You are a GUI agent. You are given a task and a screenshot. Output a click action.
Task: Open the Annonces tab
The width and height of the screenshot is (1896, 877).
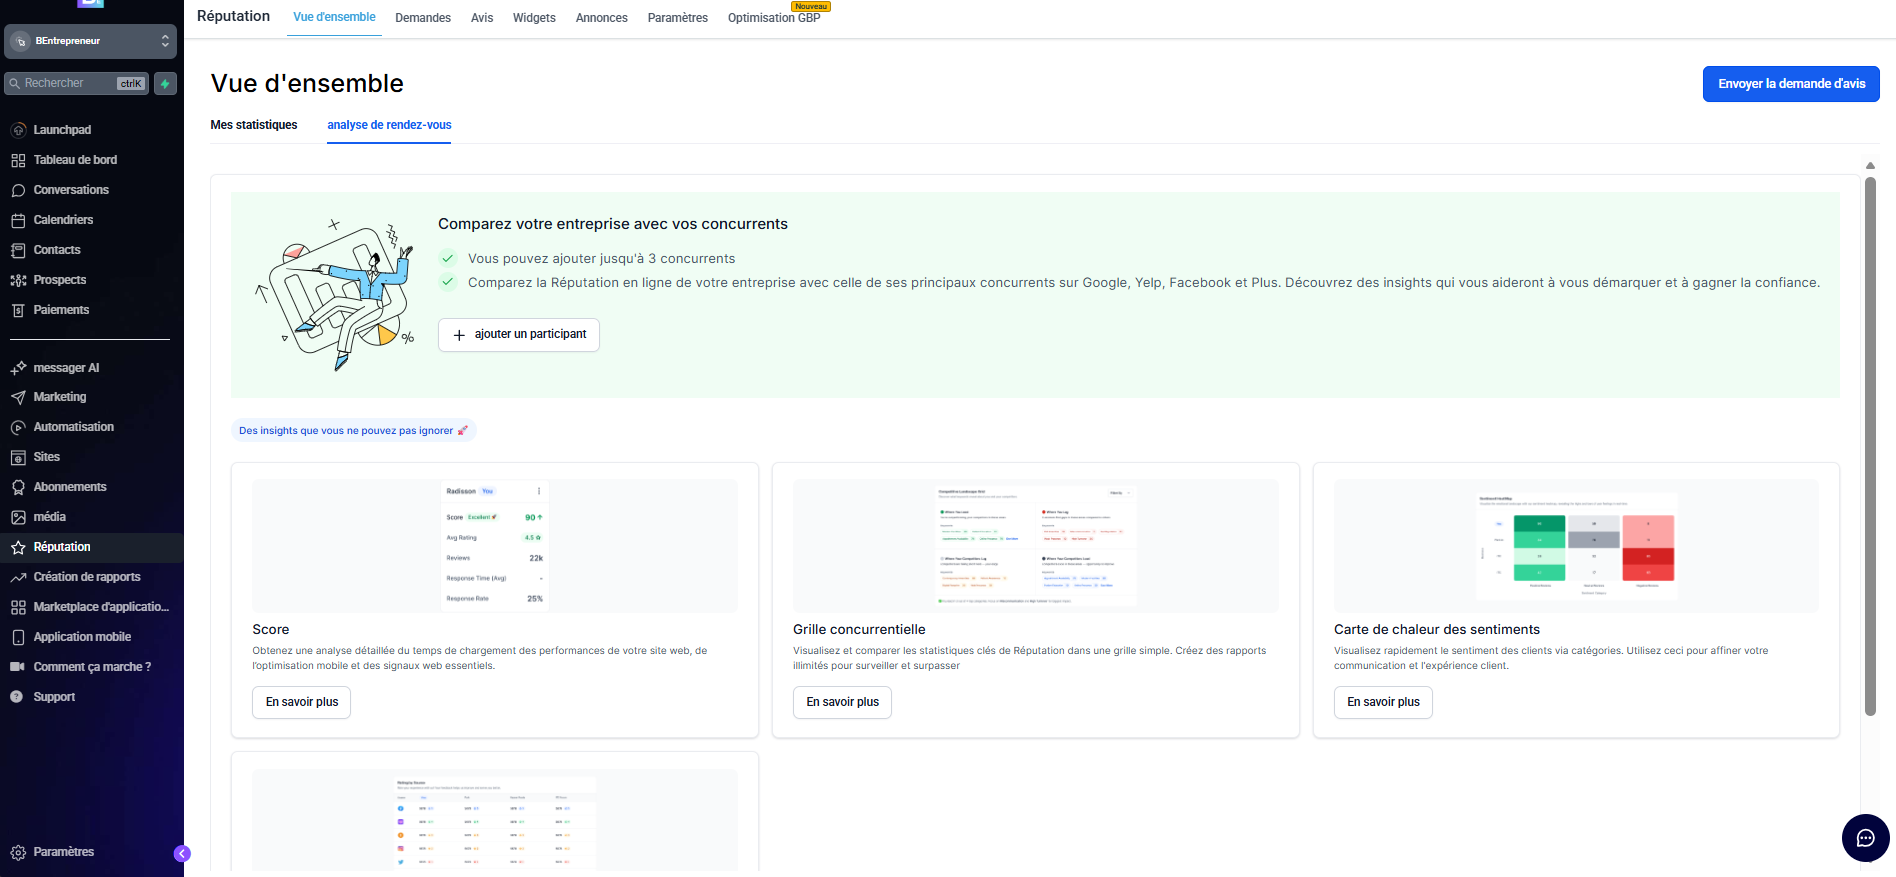tap(602, 18)
